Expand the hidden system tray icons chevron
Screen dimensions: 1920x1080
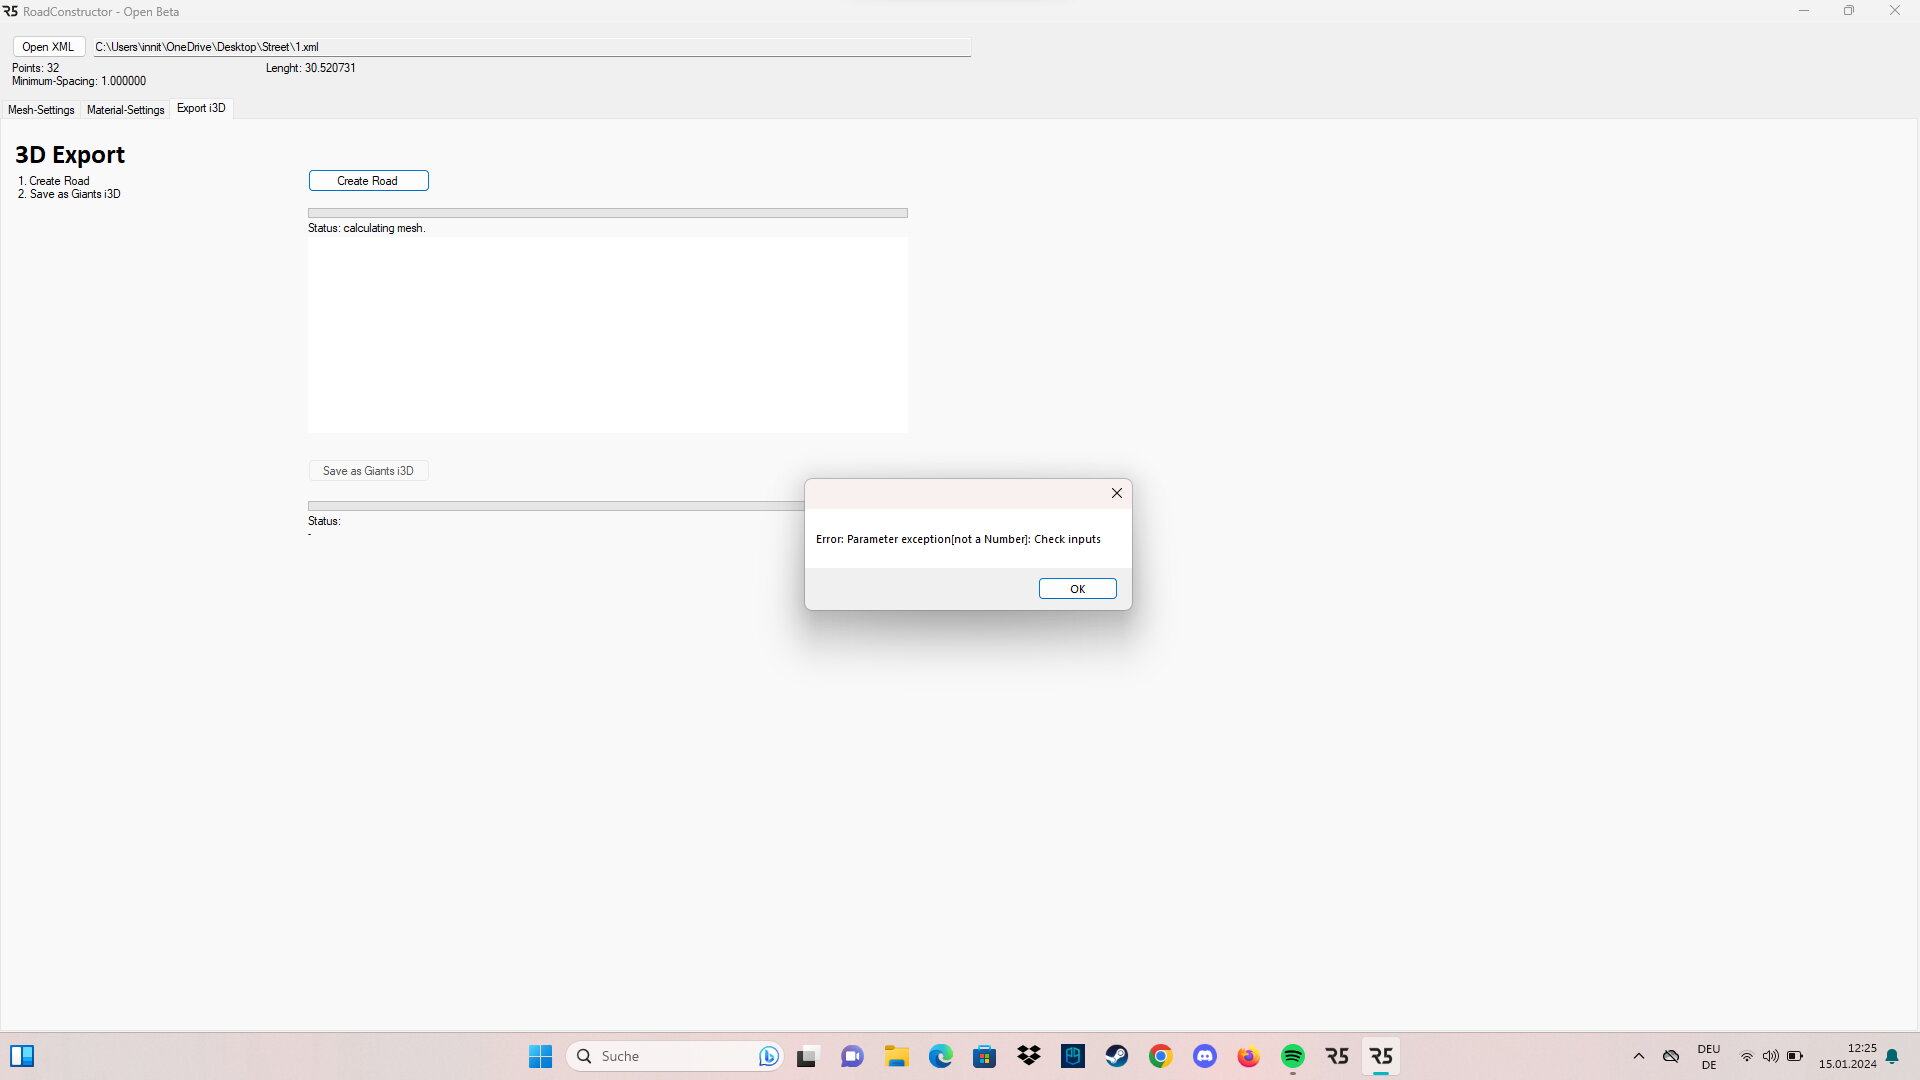tap(1638, 1056)
